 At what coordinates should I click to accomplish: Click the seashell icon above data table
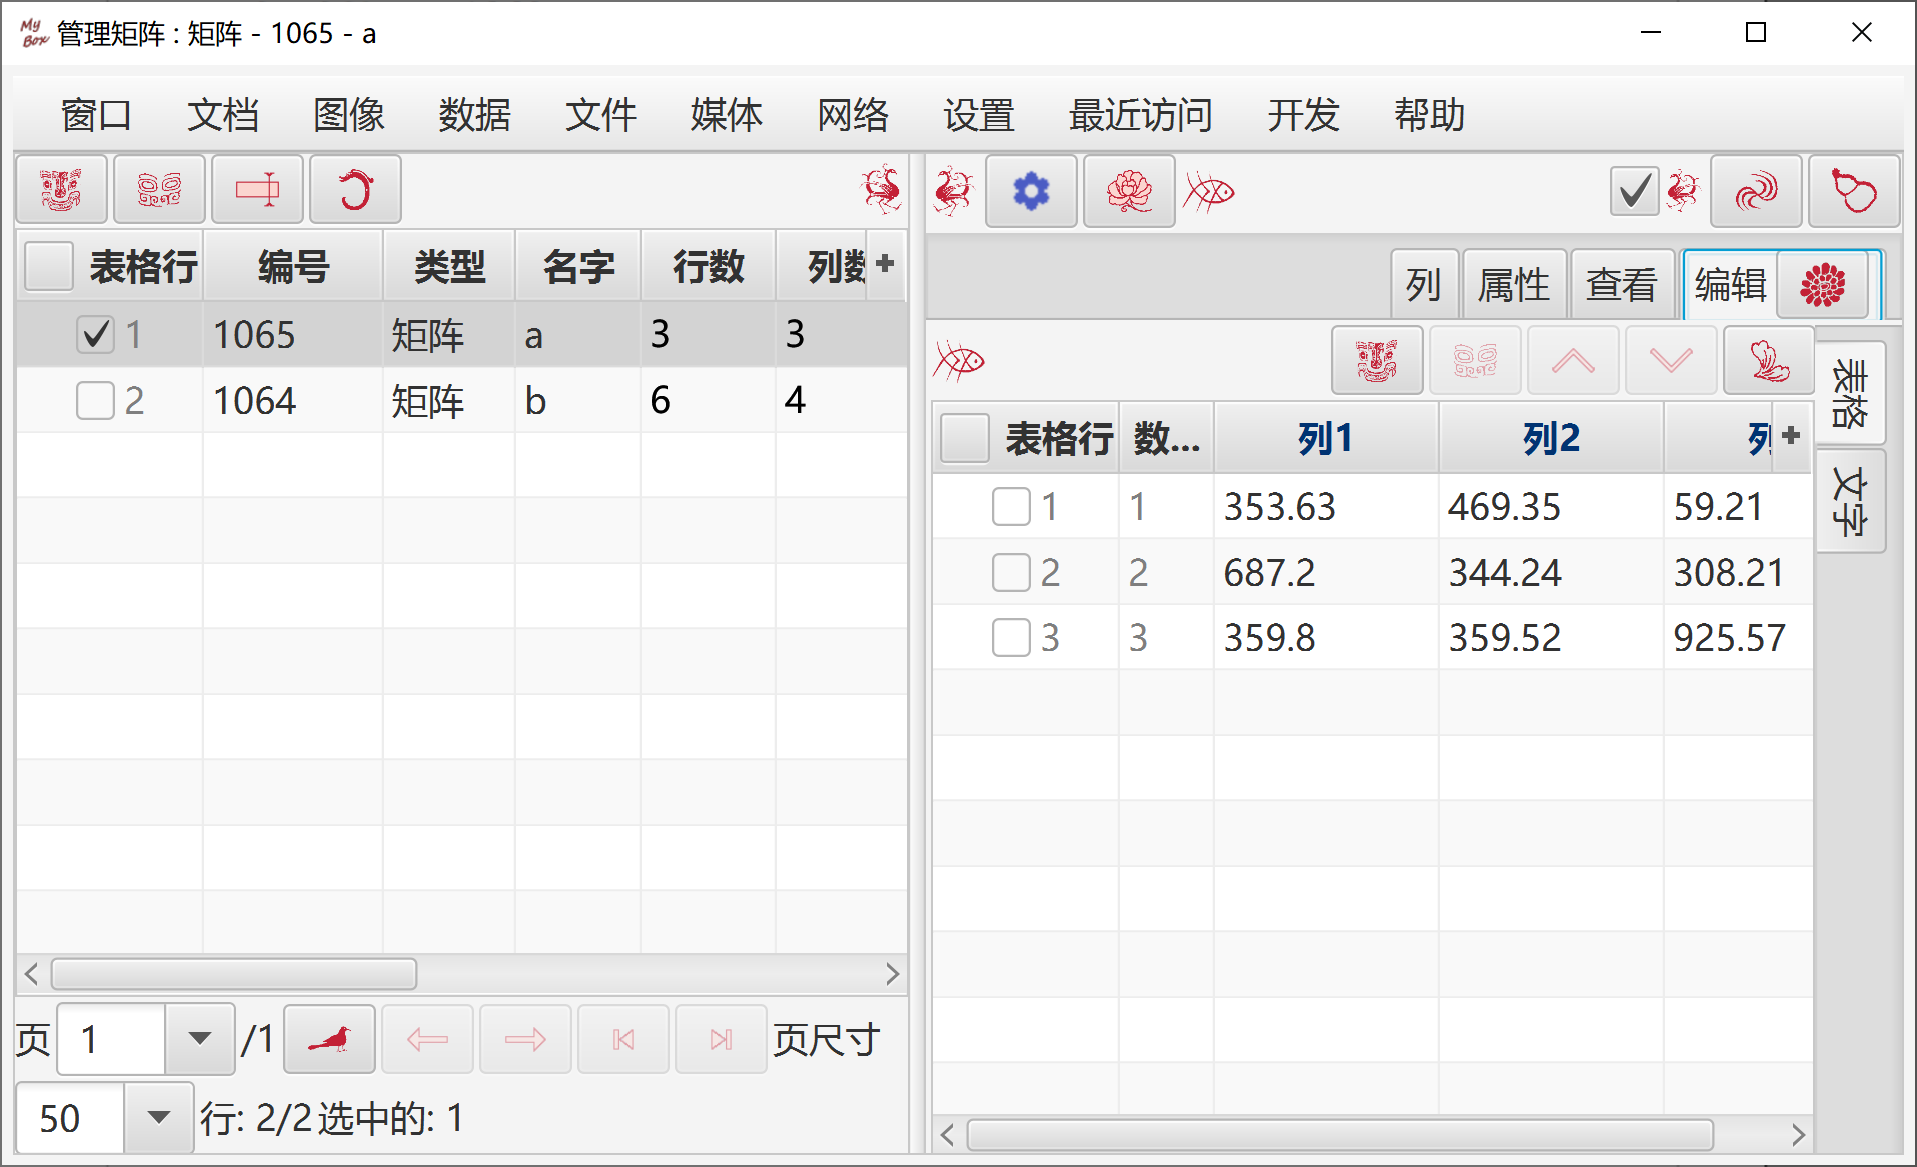pos(1769,360)
